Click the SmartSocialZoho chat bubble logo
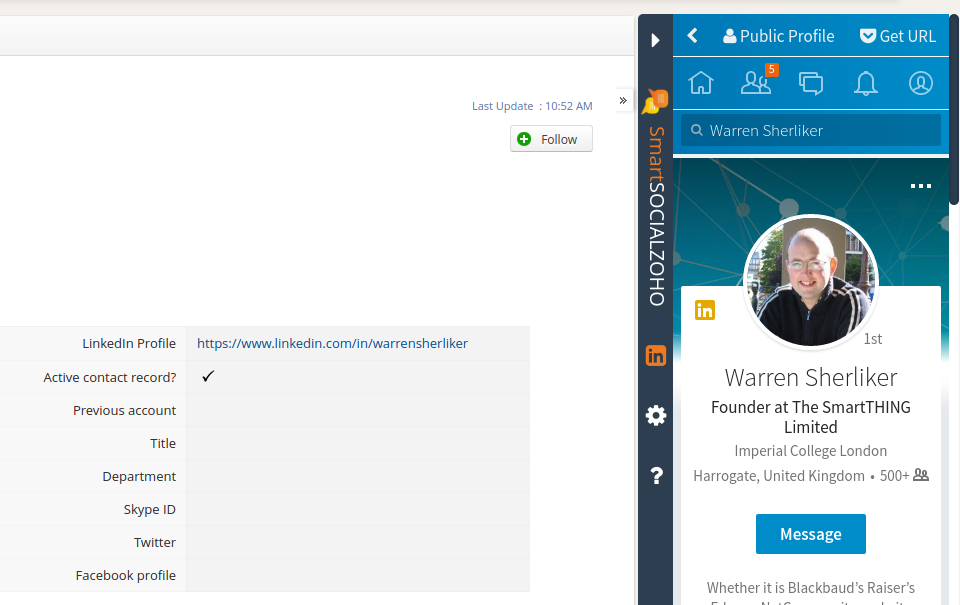Viewport: 960px width, 605px height. point(654,101)
